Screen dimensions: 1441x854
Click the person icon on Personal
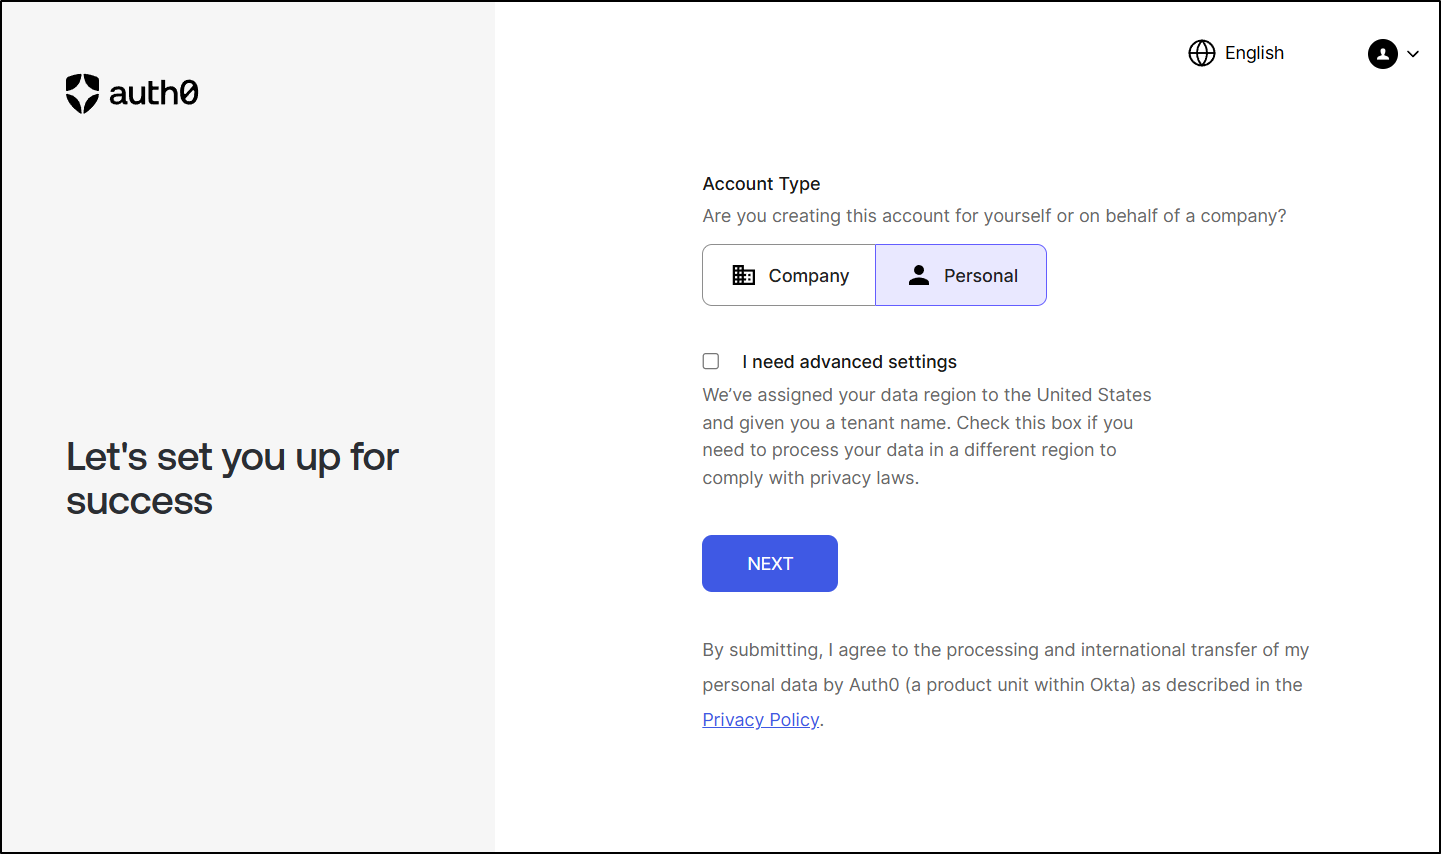click(919, 275)
